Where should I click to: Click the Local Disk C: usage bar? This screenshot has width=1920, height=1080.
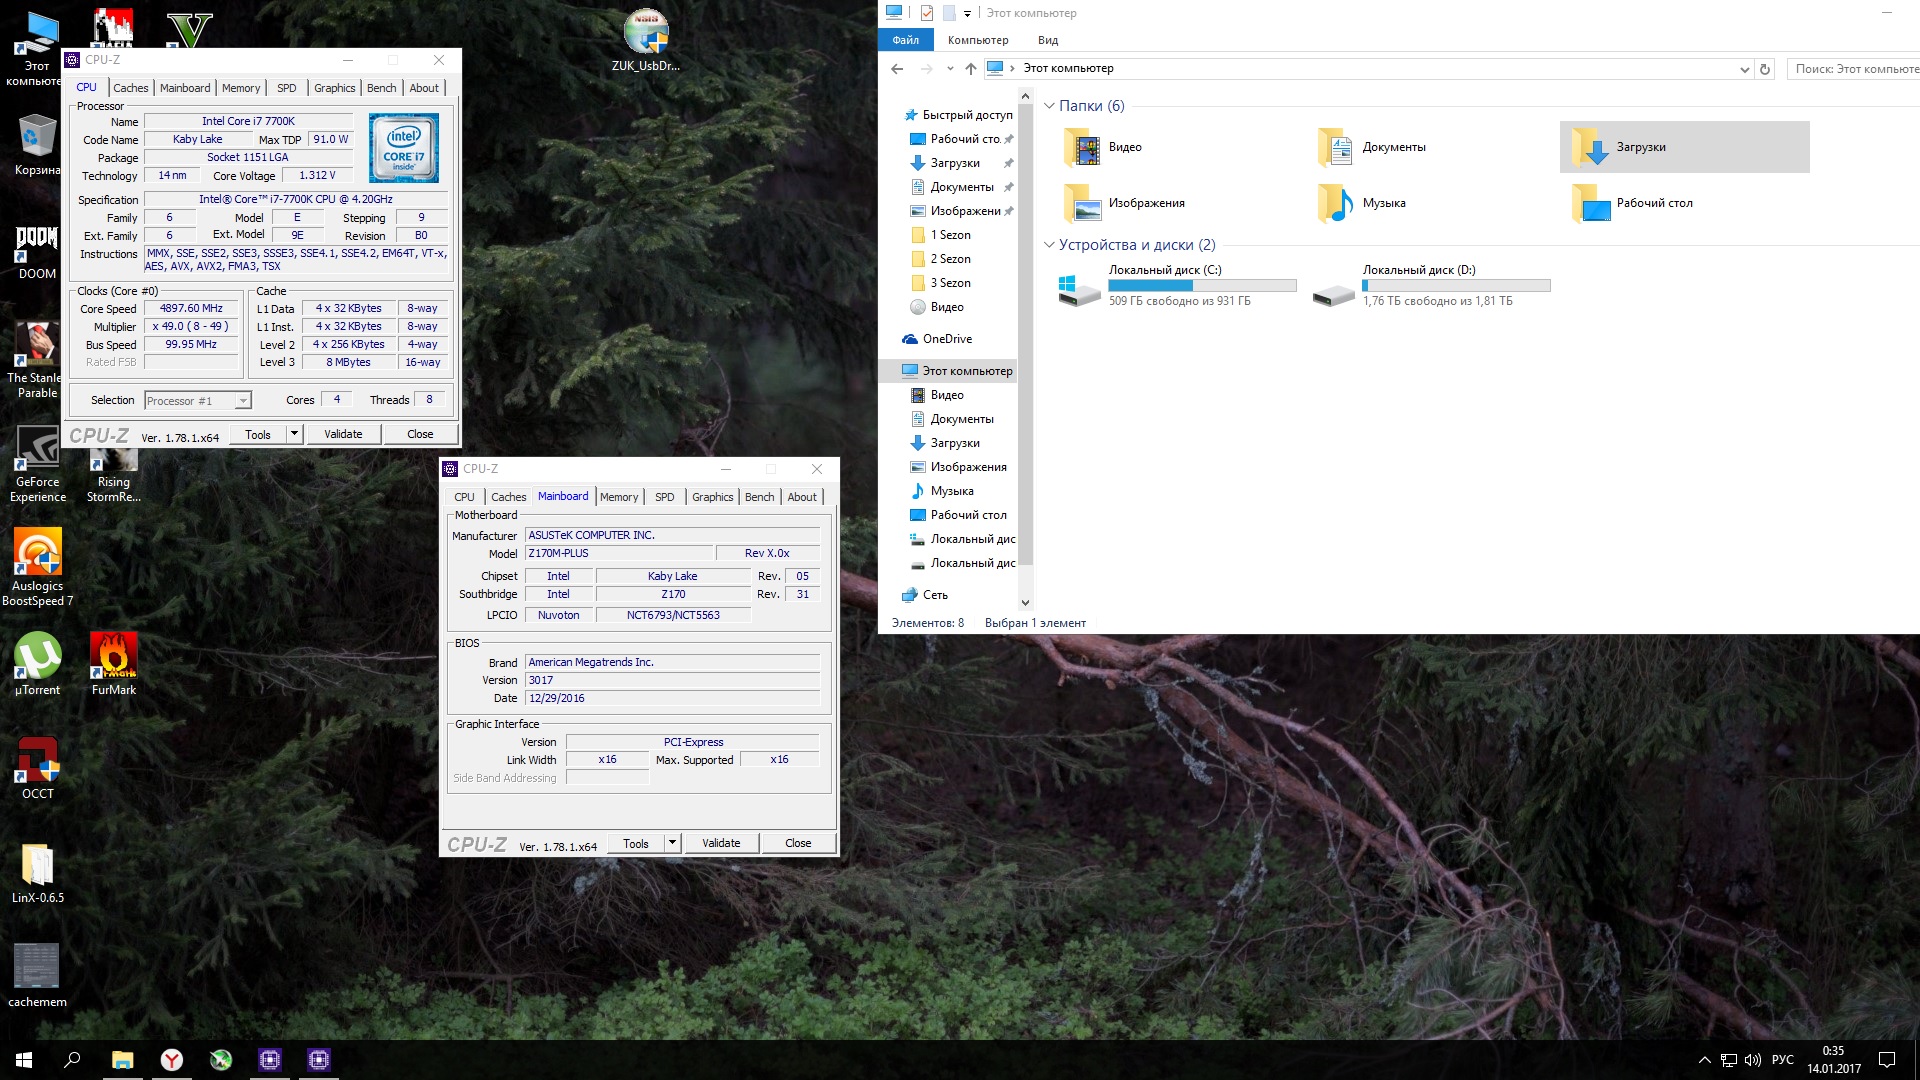pyautogui.click(x=1202, y=286)
